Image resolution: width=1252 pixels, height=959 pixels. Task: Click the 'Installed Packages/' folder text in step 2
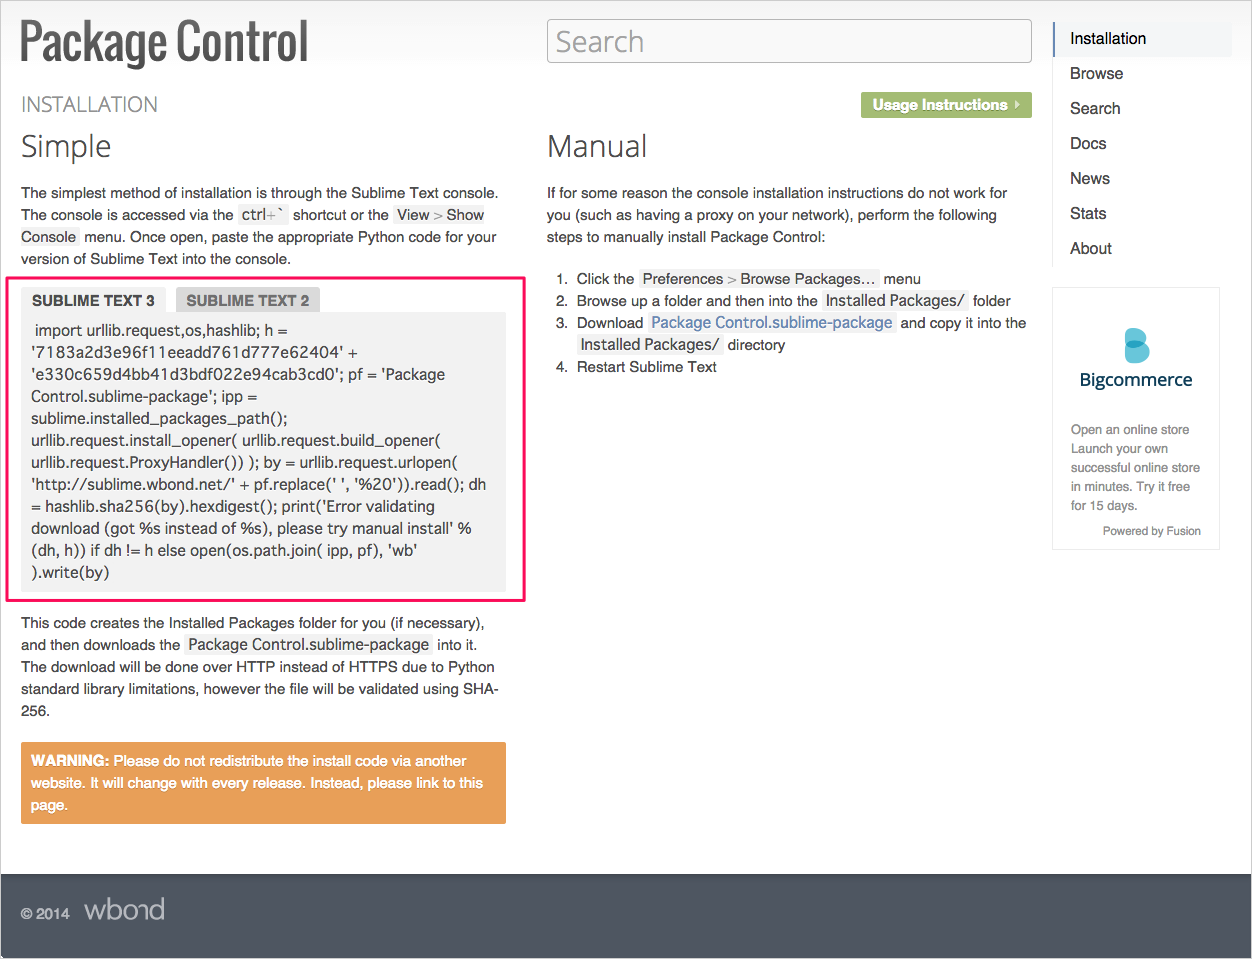click(895, 301)
